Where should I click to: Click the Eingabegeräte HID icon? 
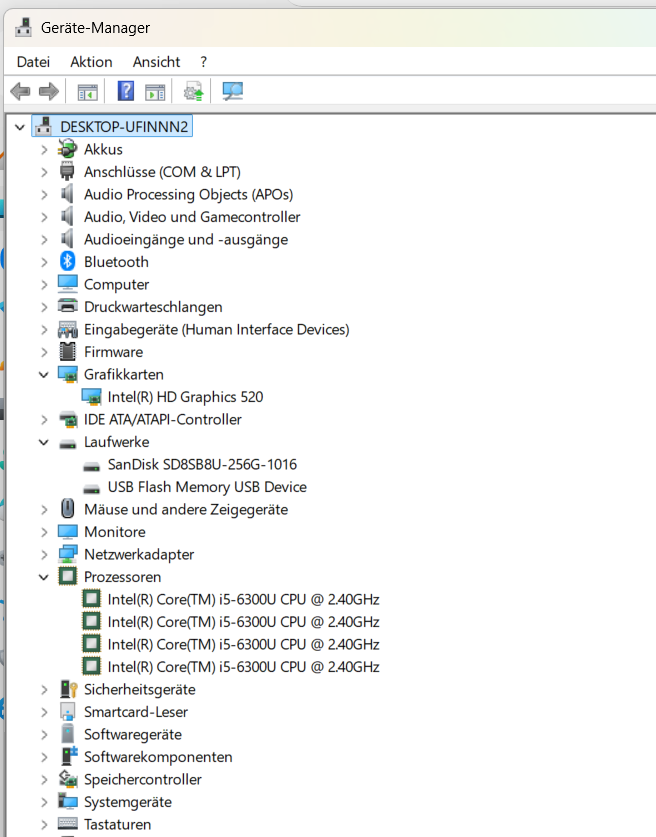(x=68, y=329)
